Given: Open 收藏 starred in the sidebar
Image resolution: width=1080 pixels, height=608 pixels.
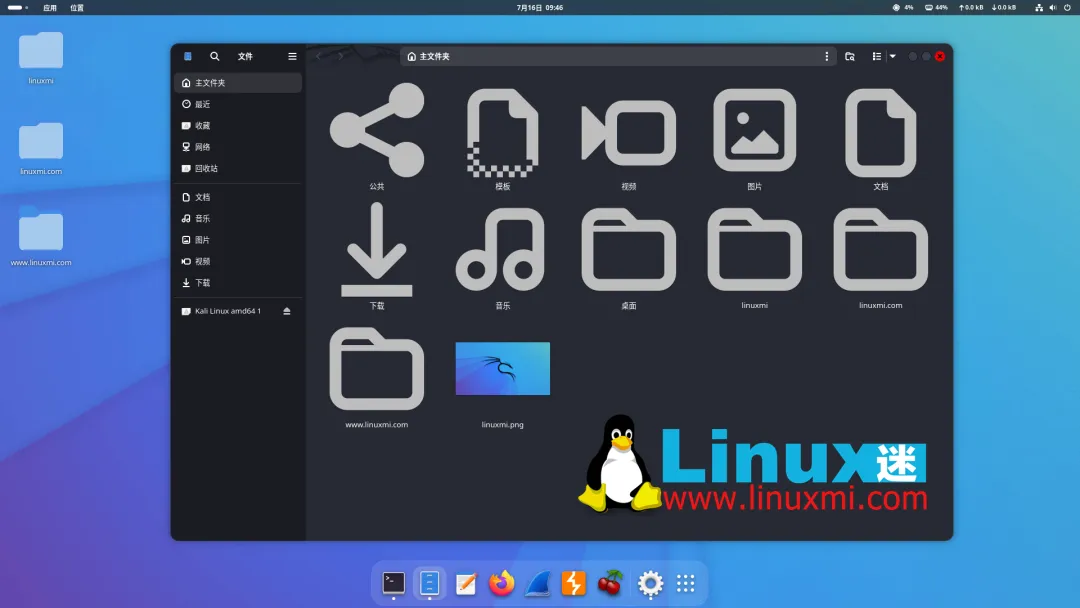Looking at the screenshot, I should point(238,125).
